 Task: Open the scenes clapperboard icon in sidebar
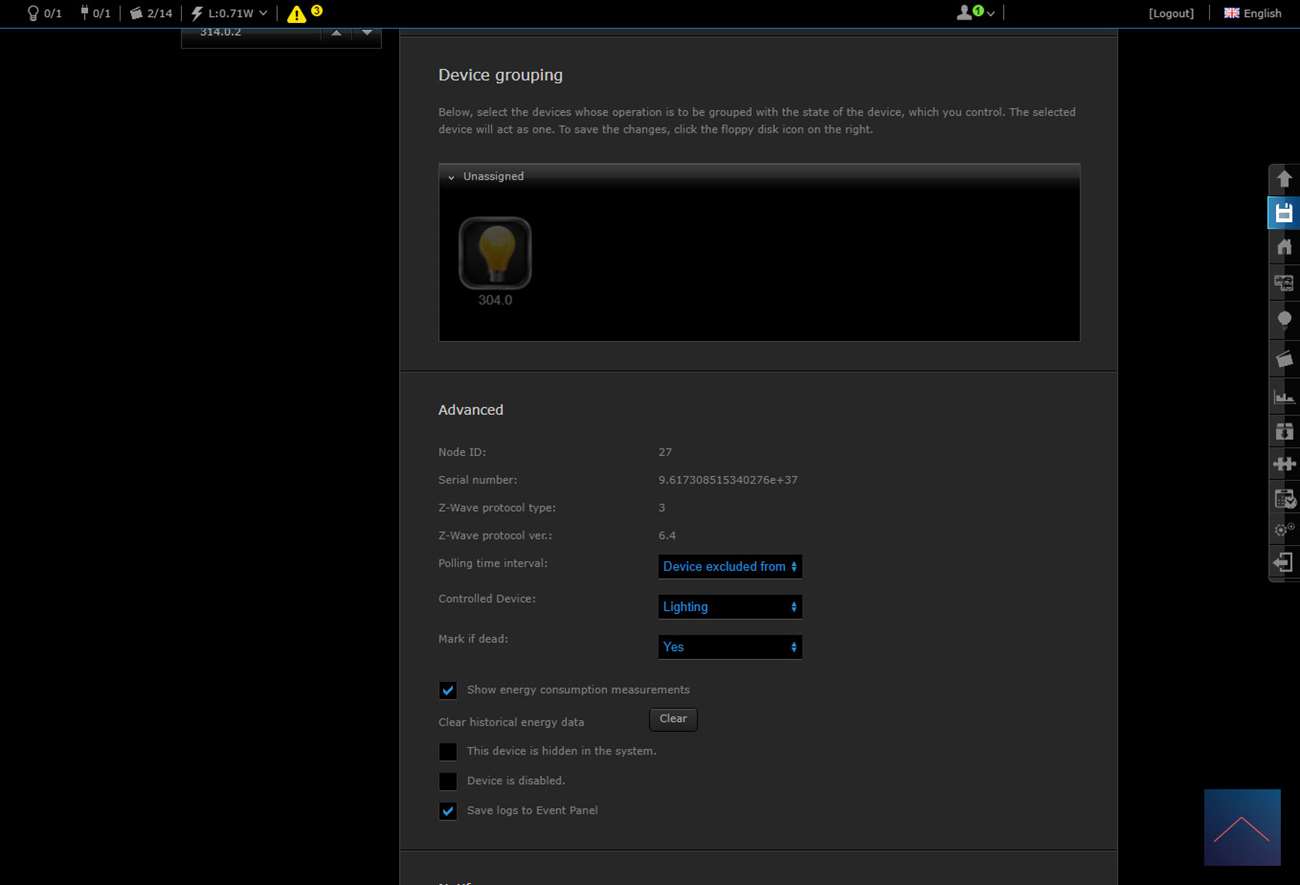(x=1284, y=359)
